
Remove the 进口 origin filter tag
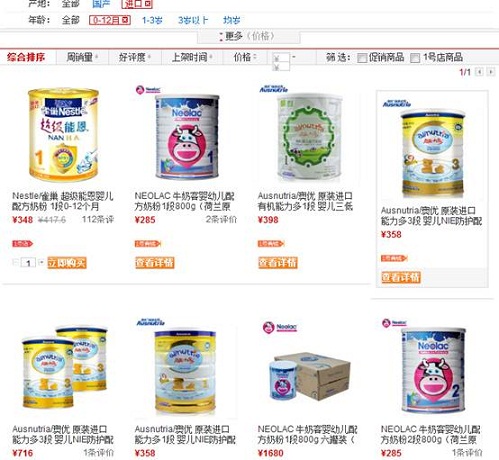(148, 4)
